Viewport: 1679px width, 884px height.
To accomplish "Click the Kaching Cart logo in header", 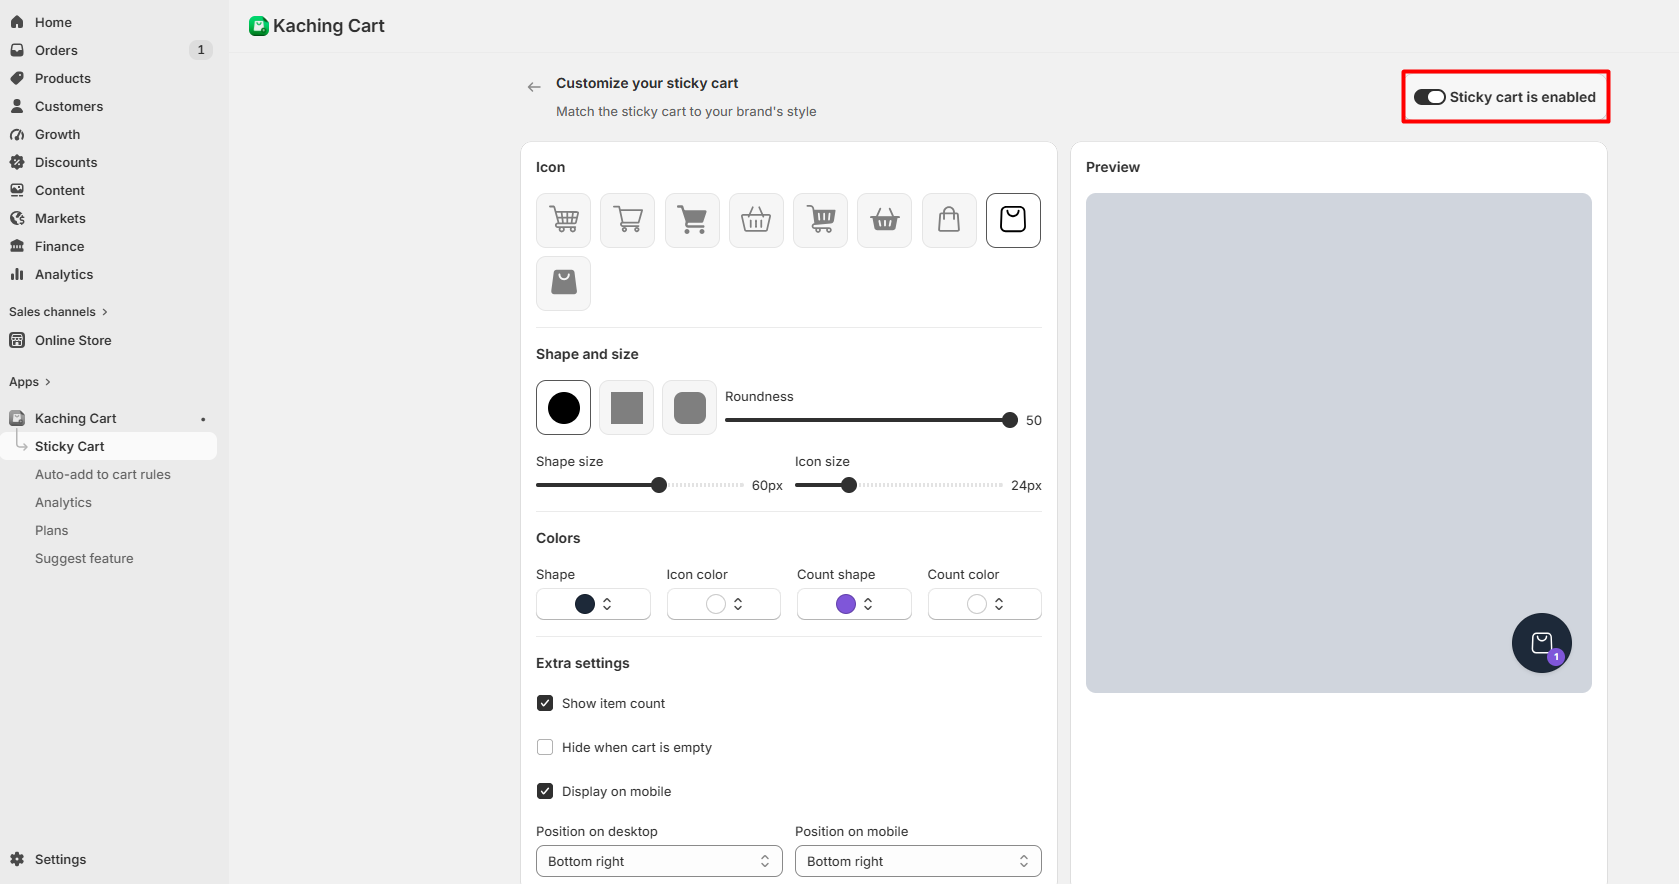I will tap(259, 26).
